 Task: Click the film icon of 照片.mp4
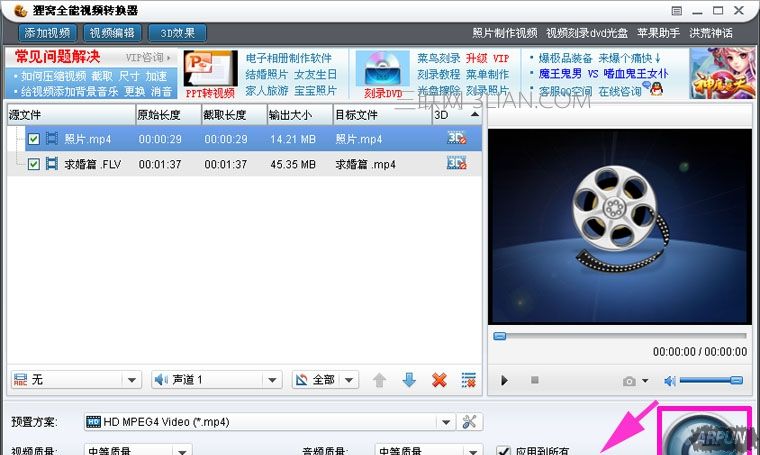click(51, 139)
